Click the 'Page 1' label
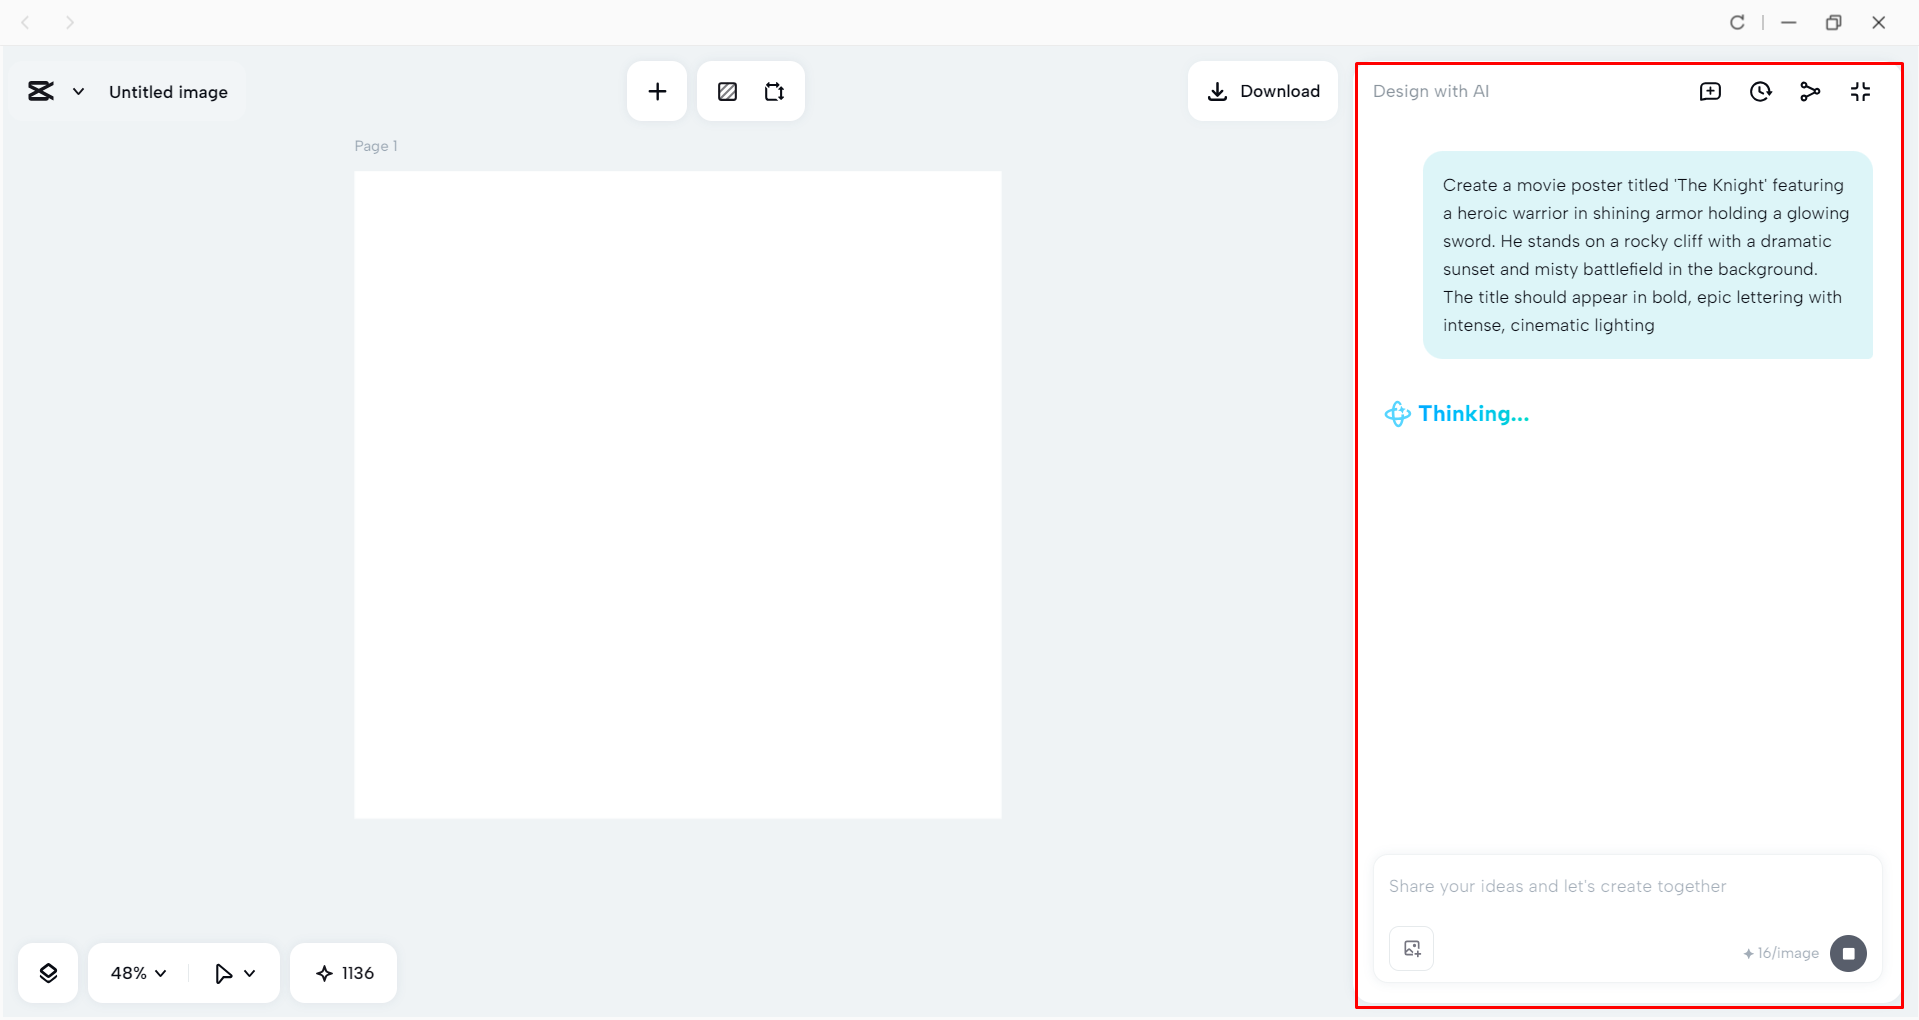The height and width of the screenshot is (1020, 1919). (376, 146)
